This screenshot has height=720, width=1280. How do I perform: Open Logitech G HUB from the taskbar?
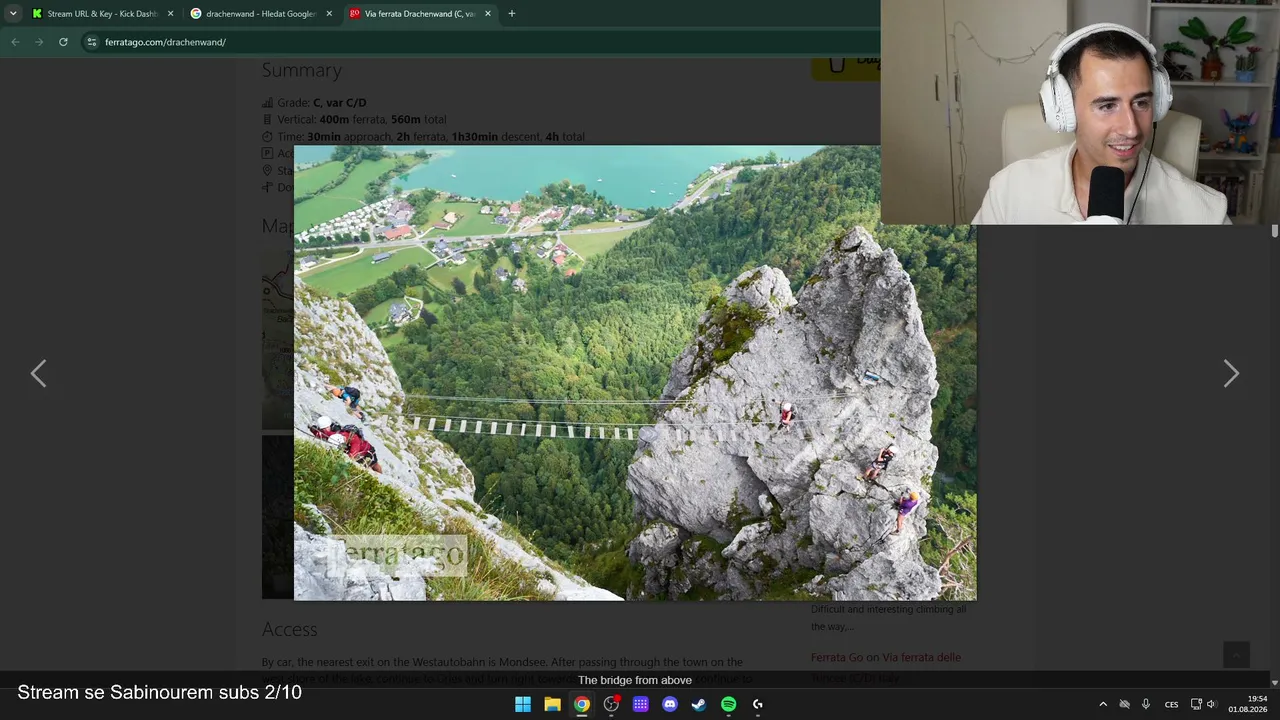pos(758,704)
